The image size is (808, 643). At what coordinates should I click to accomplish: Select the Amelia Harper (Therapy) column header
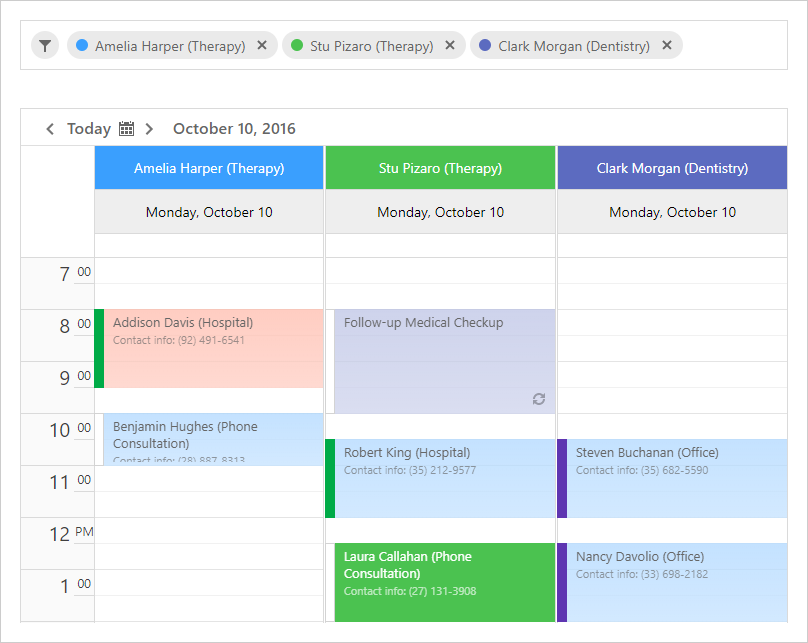pos(209,168)
